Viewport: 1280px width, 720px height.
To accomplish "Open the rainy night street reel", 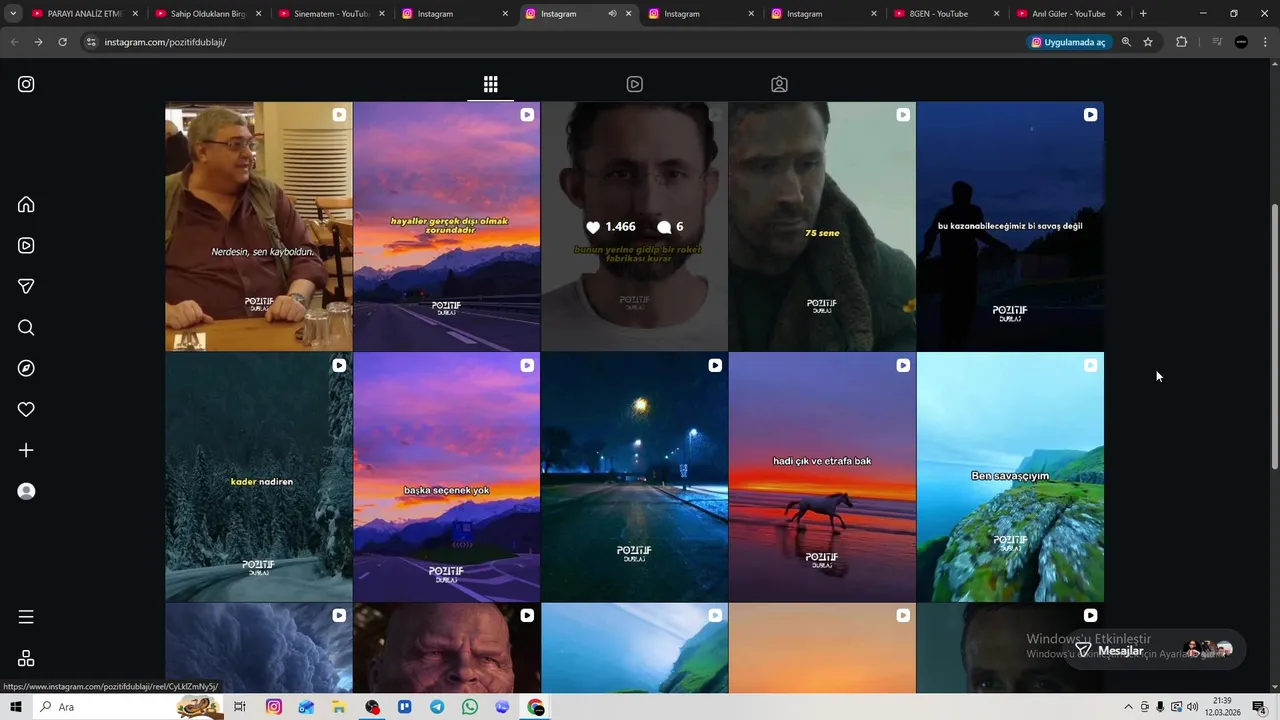I will click(x=634, y=477).
